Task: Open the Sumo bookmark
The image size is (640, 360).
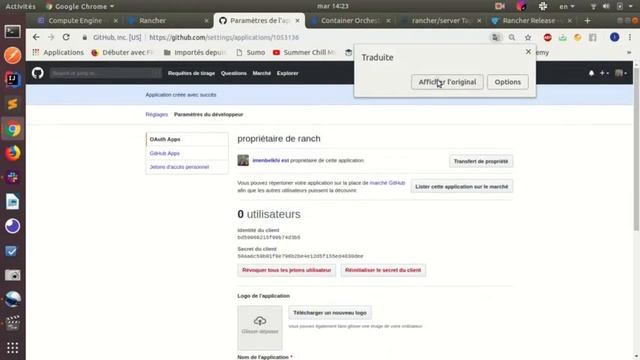Action: click(x=251, y=52)
